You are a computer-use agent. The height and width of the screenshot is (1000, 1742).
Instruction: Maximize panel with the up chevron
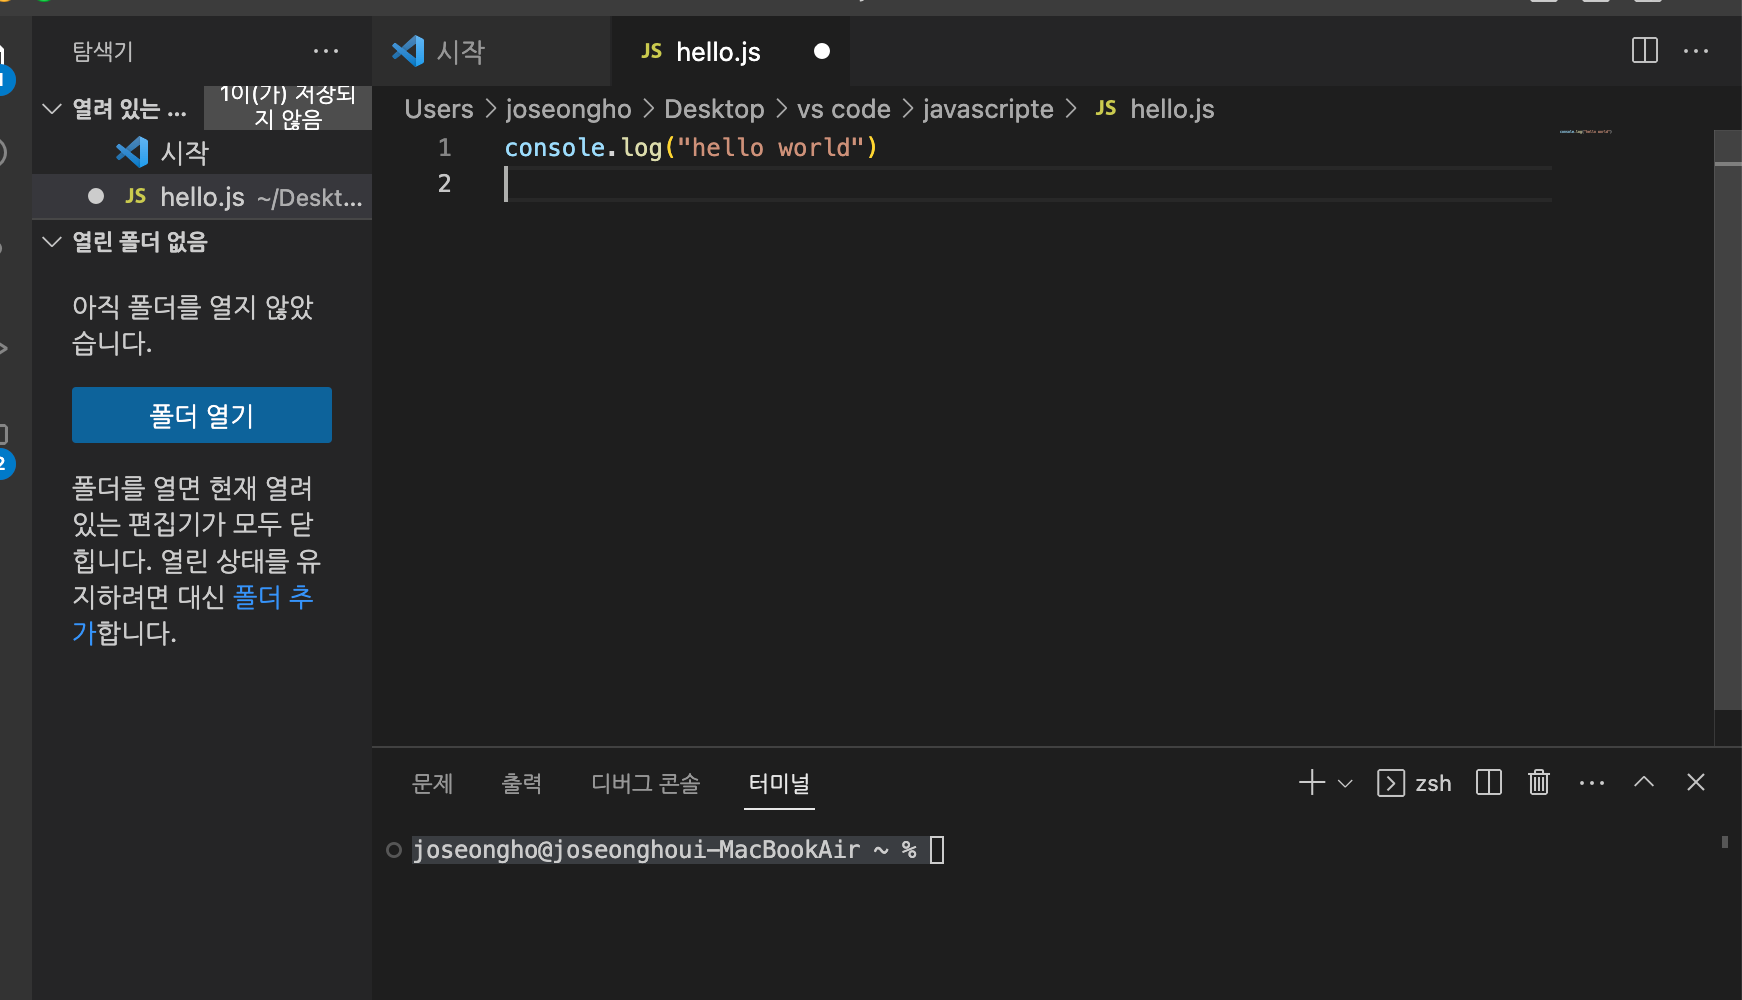(x=1644, y=782)
